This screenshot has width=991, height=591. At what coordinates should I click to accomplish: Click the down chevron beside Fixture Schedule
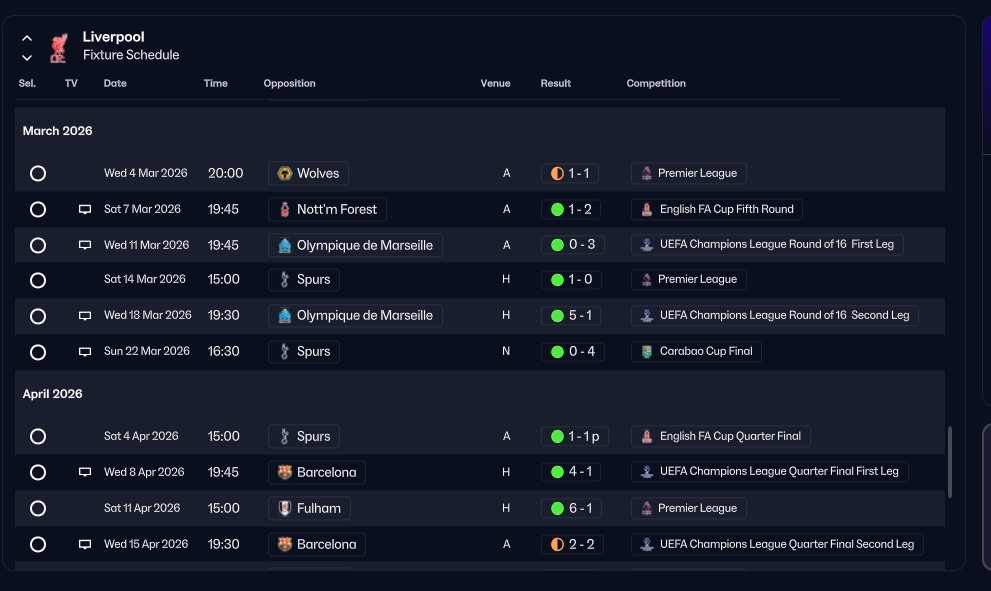(27, 58)
